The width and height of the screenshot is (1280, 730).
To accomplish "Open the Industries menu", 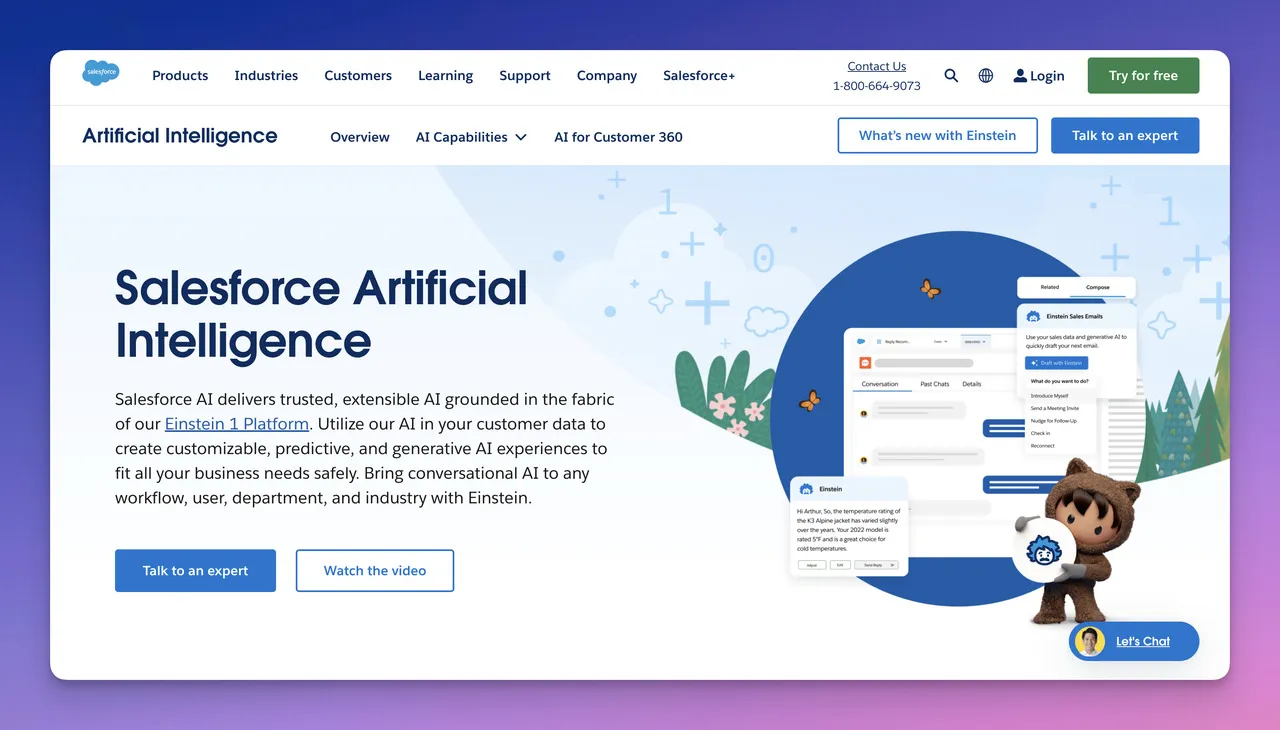I will coord(266,76).
